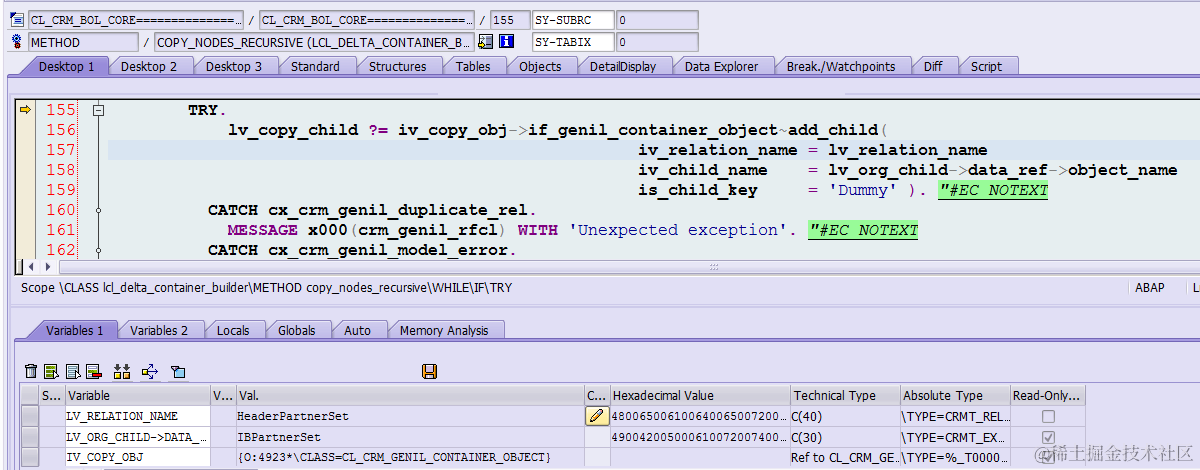Toggle read-only checkbox for LV_RELATION_NAME
1200x470 pixels.
click(1048, 416)
